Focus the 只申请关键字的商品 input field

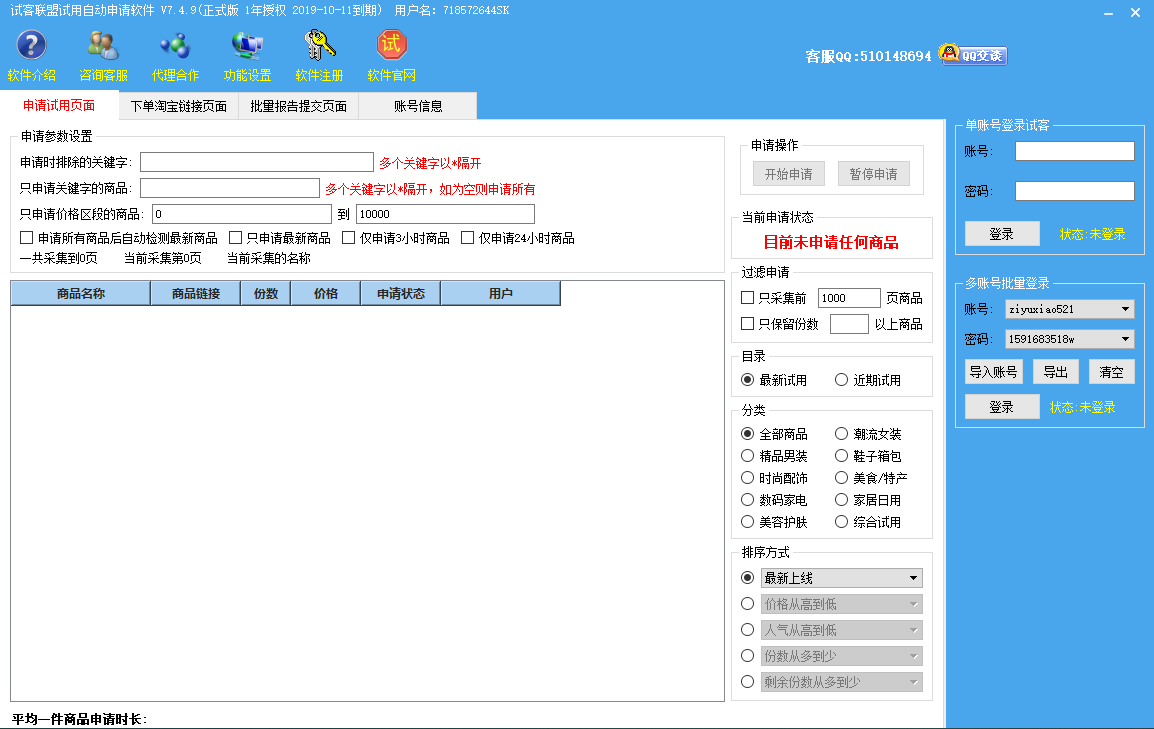tap(230, 188)
